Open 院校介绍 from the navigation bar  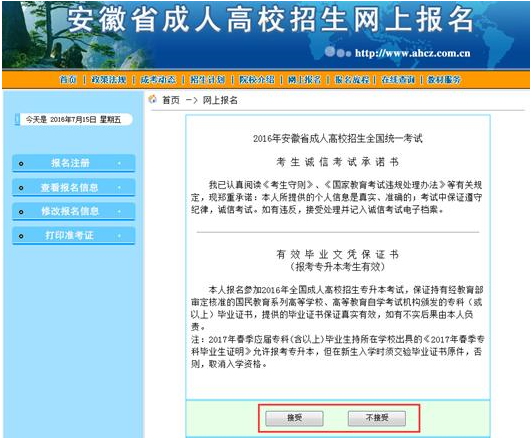(x=257, y=80)
